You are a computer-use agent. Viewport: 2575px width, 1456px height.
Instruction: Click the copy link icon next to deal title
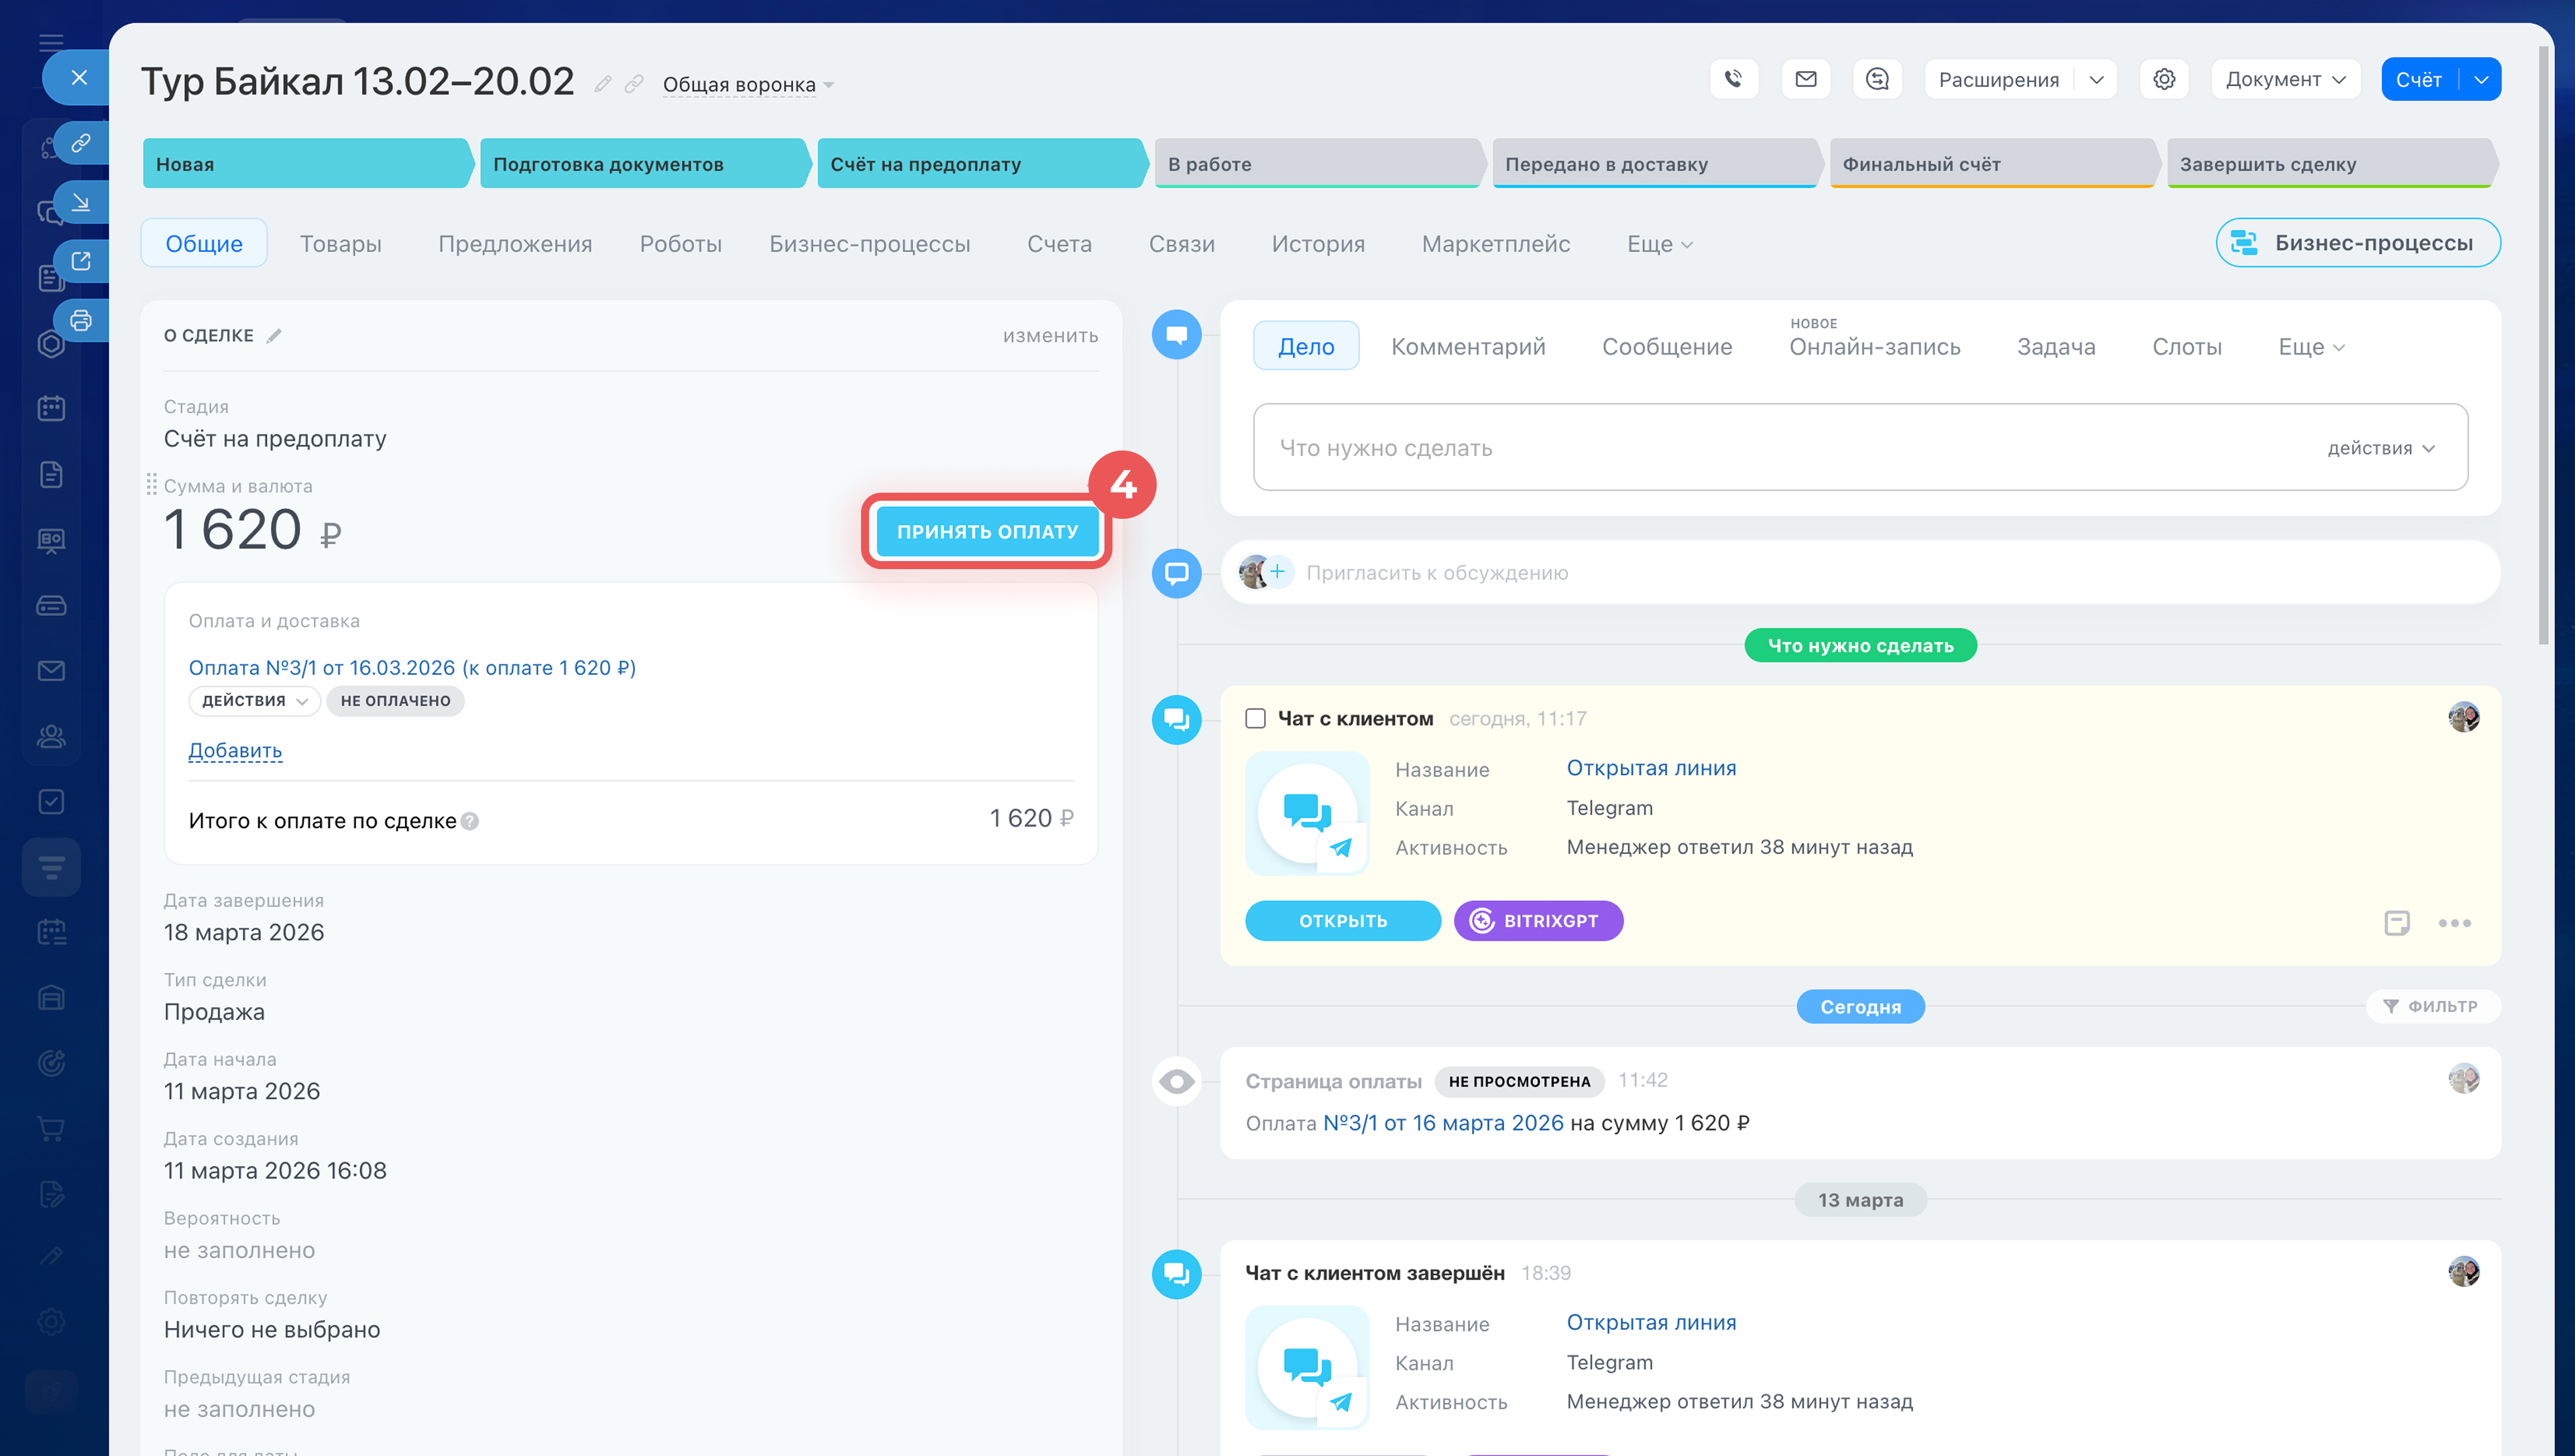click(634, 84)
